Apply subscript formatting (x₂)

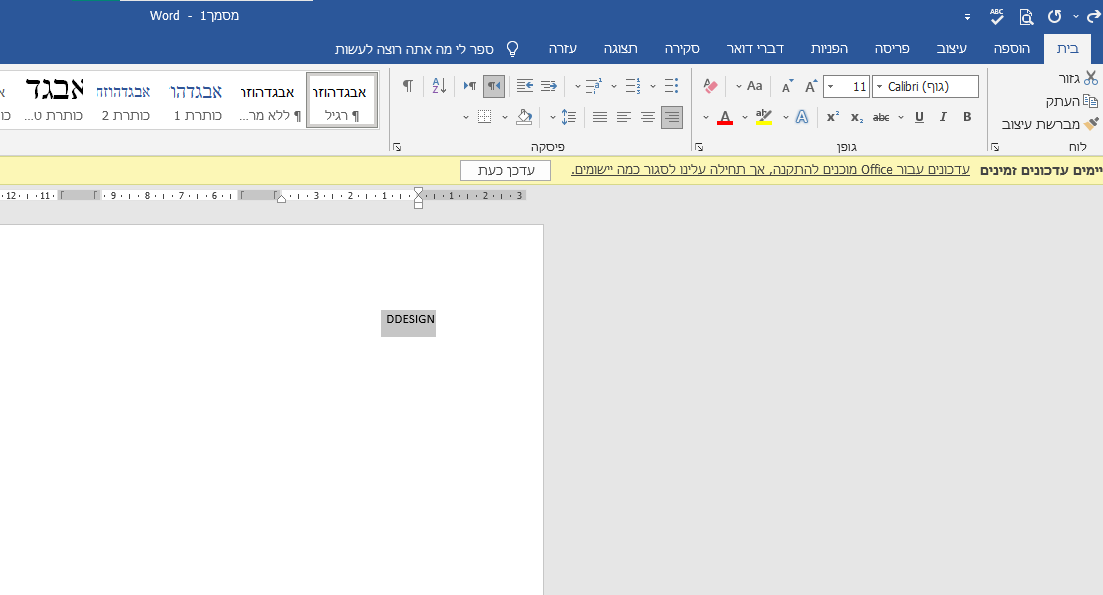pos(856,117)
